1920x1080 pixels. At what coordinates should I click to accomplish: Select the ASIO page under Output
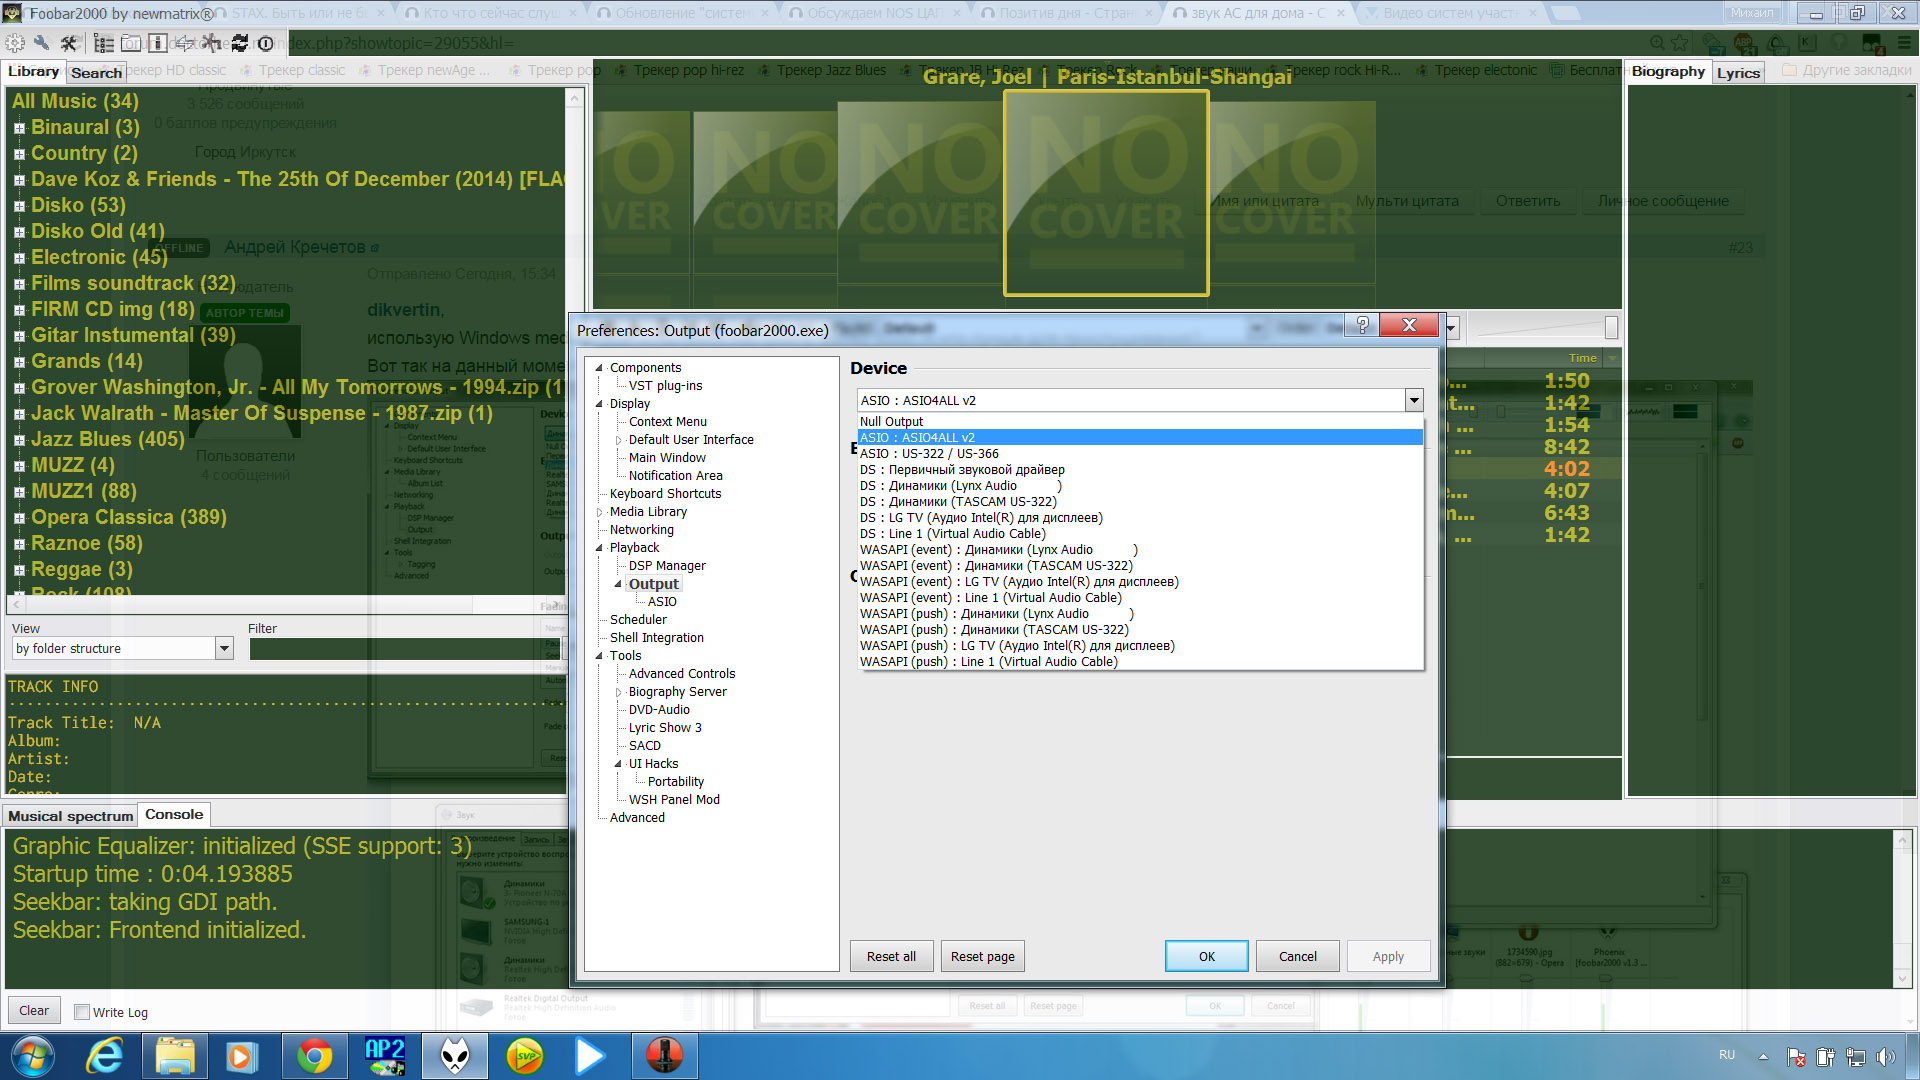(662, 602)
